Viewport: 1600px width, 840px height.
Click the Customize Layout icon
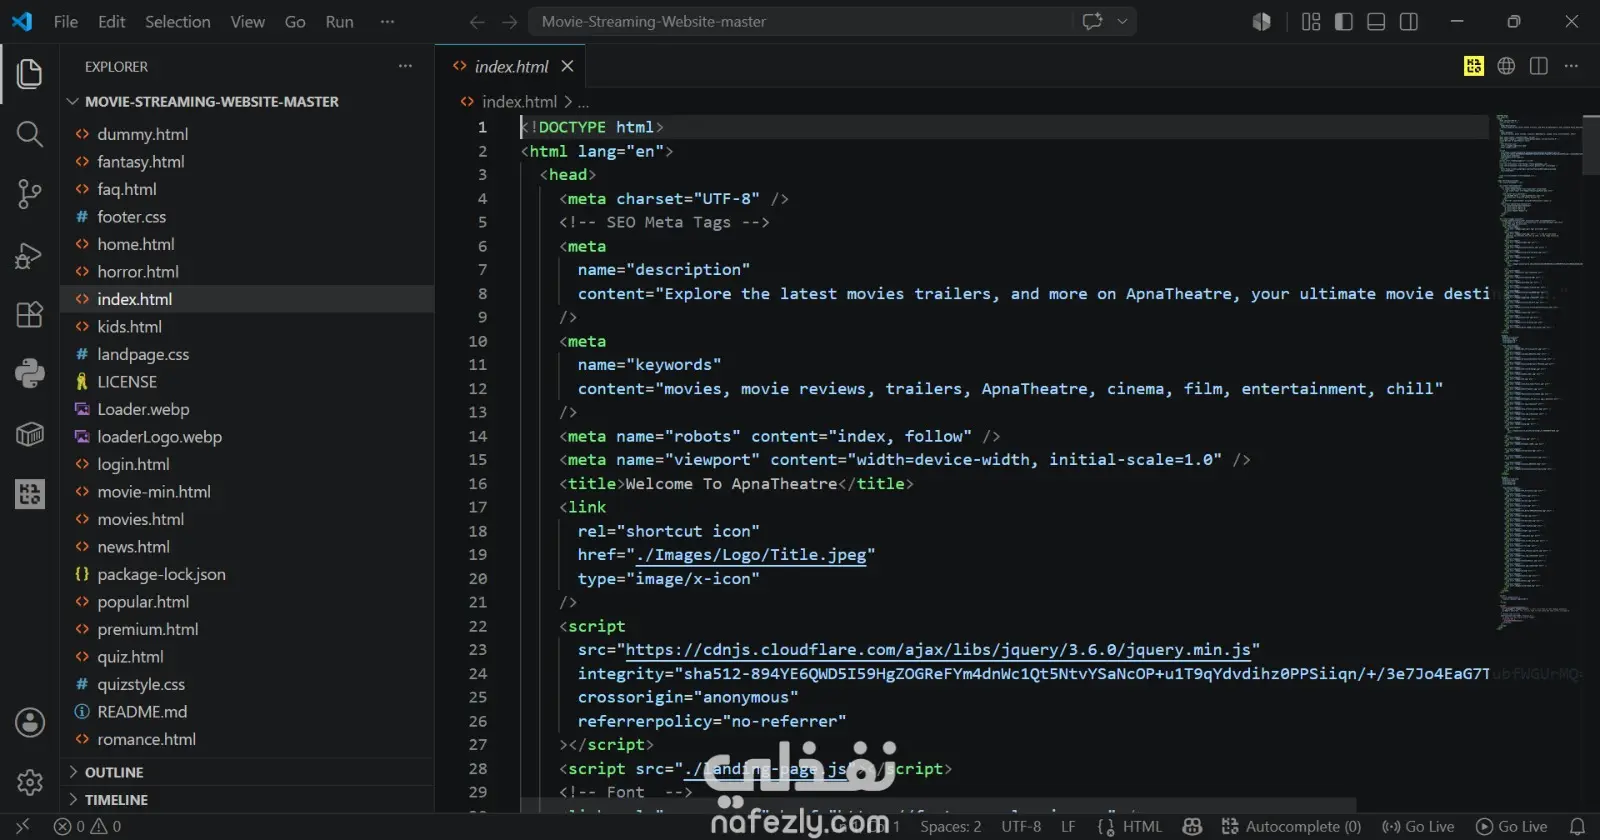click(x=1311, y=21)
